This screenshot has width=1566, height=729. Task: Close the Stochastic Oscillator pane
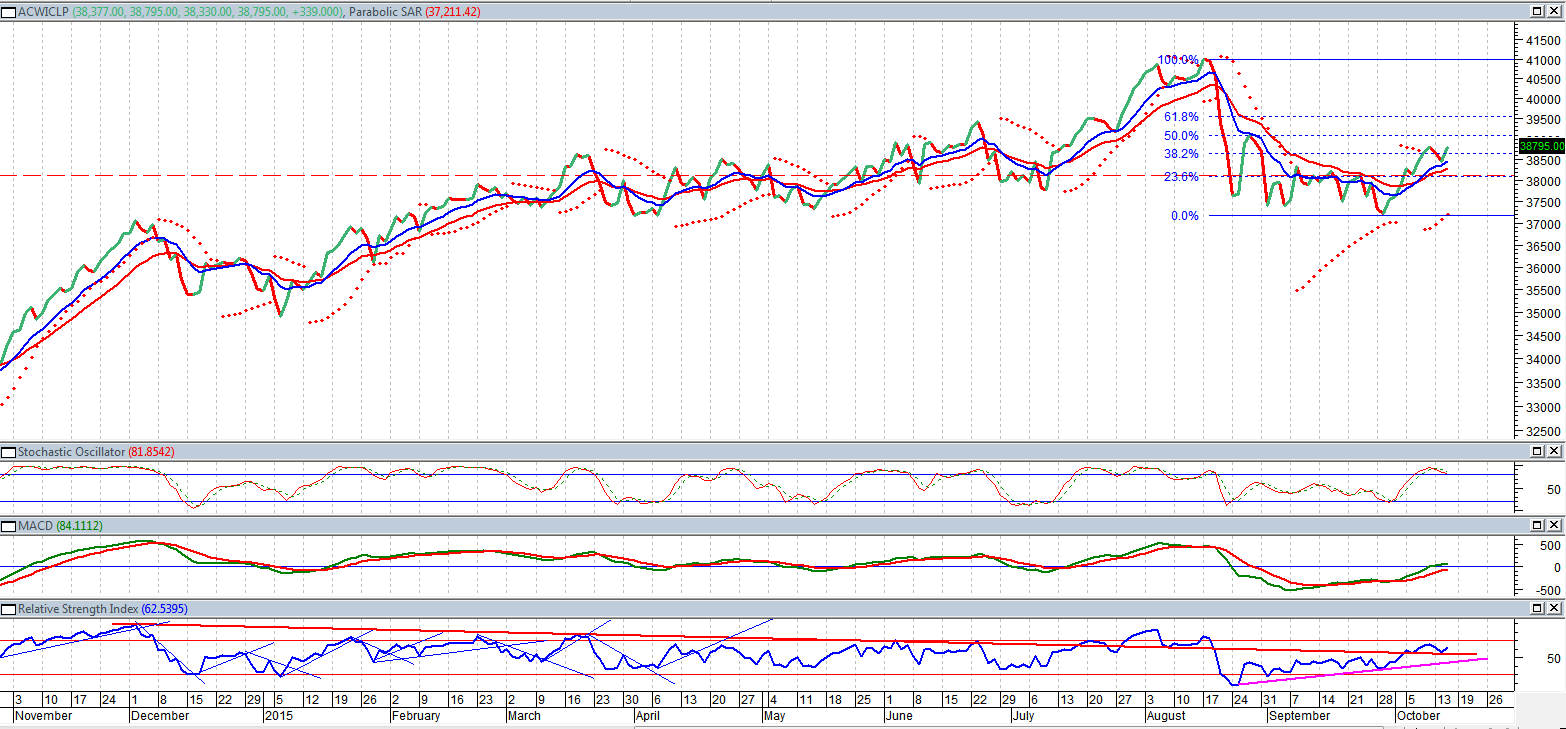click(x=1555, y=452)
